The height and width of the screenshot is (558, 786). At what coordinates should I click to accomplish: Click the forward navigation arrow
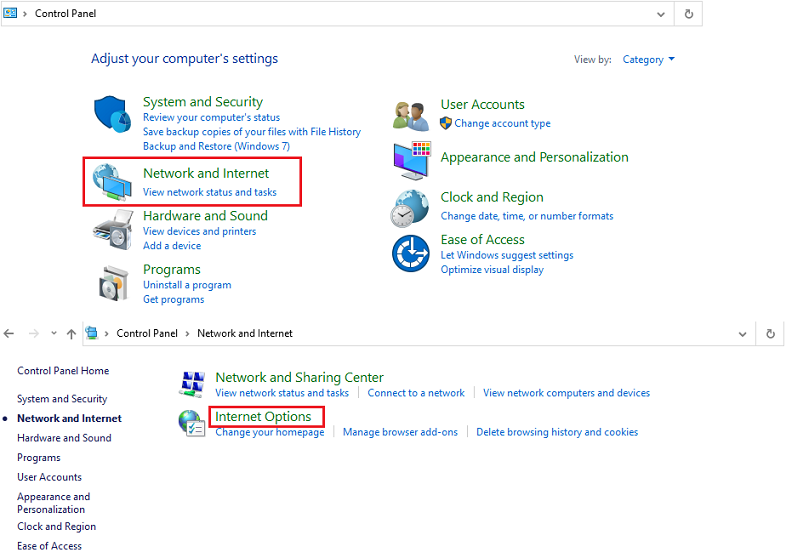[x=34, y=333]
